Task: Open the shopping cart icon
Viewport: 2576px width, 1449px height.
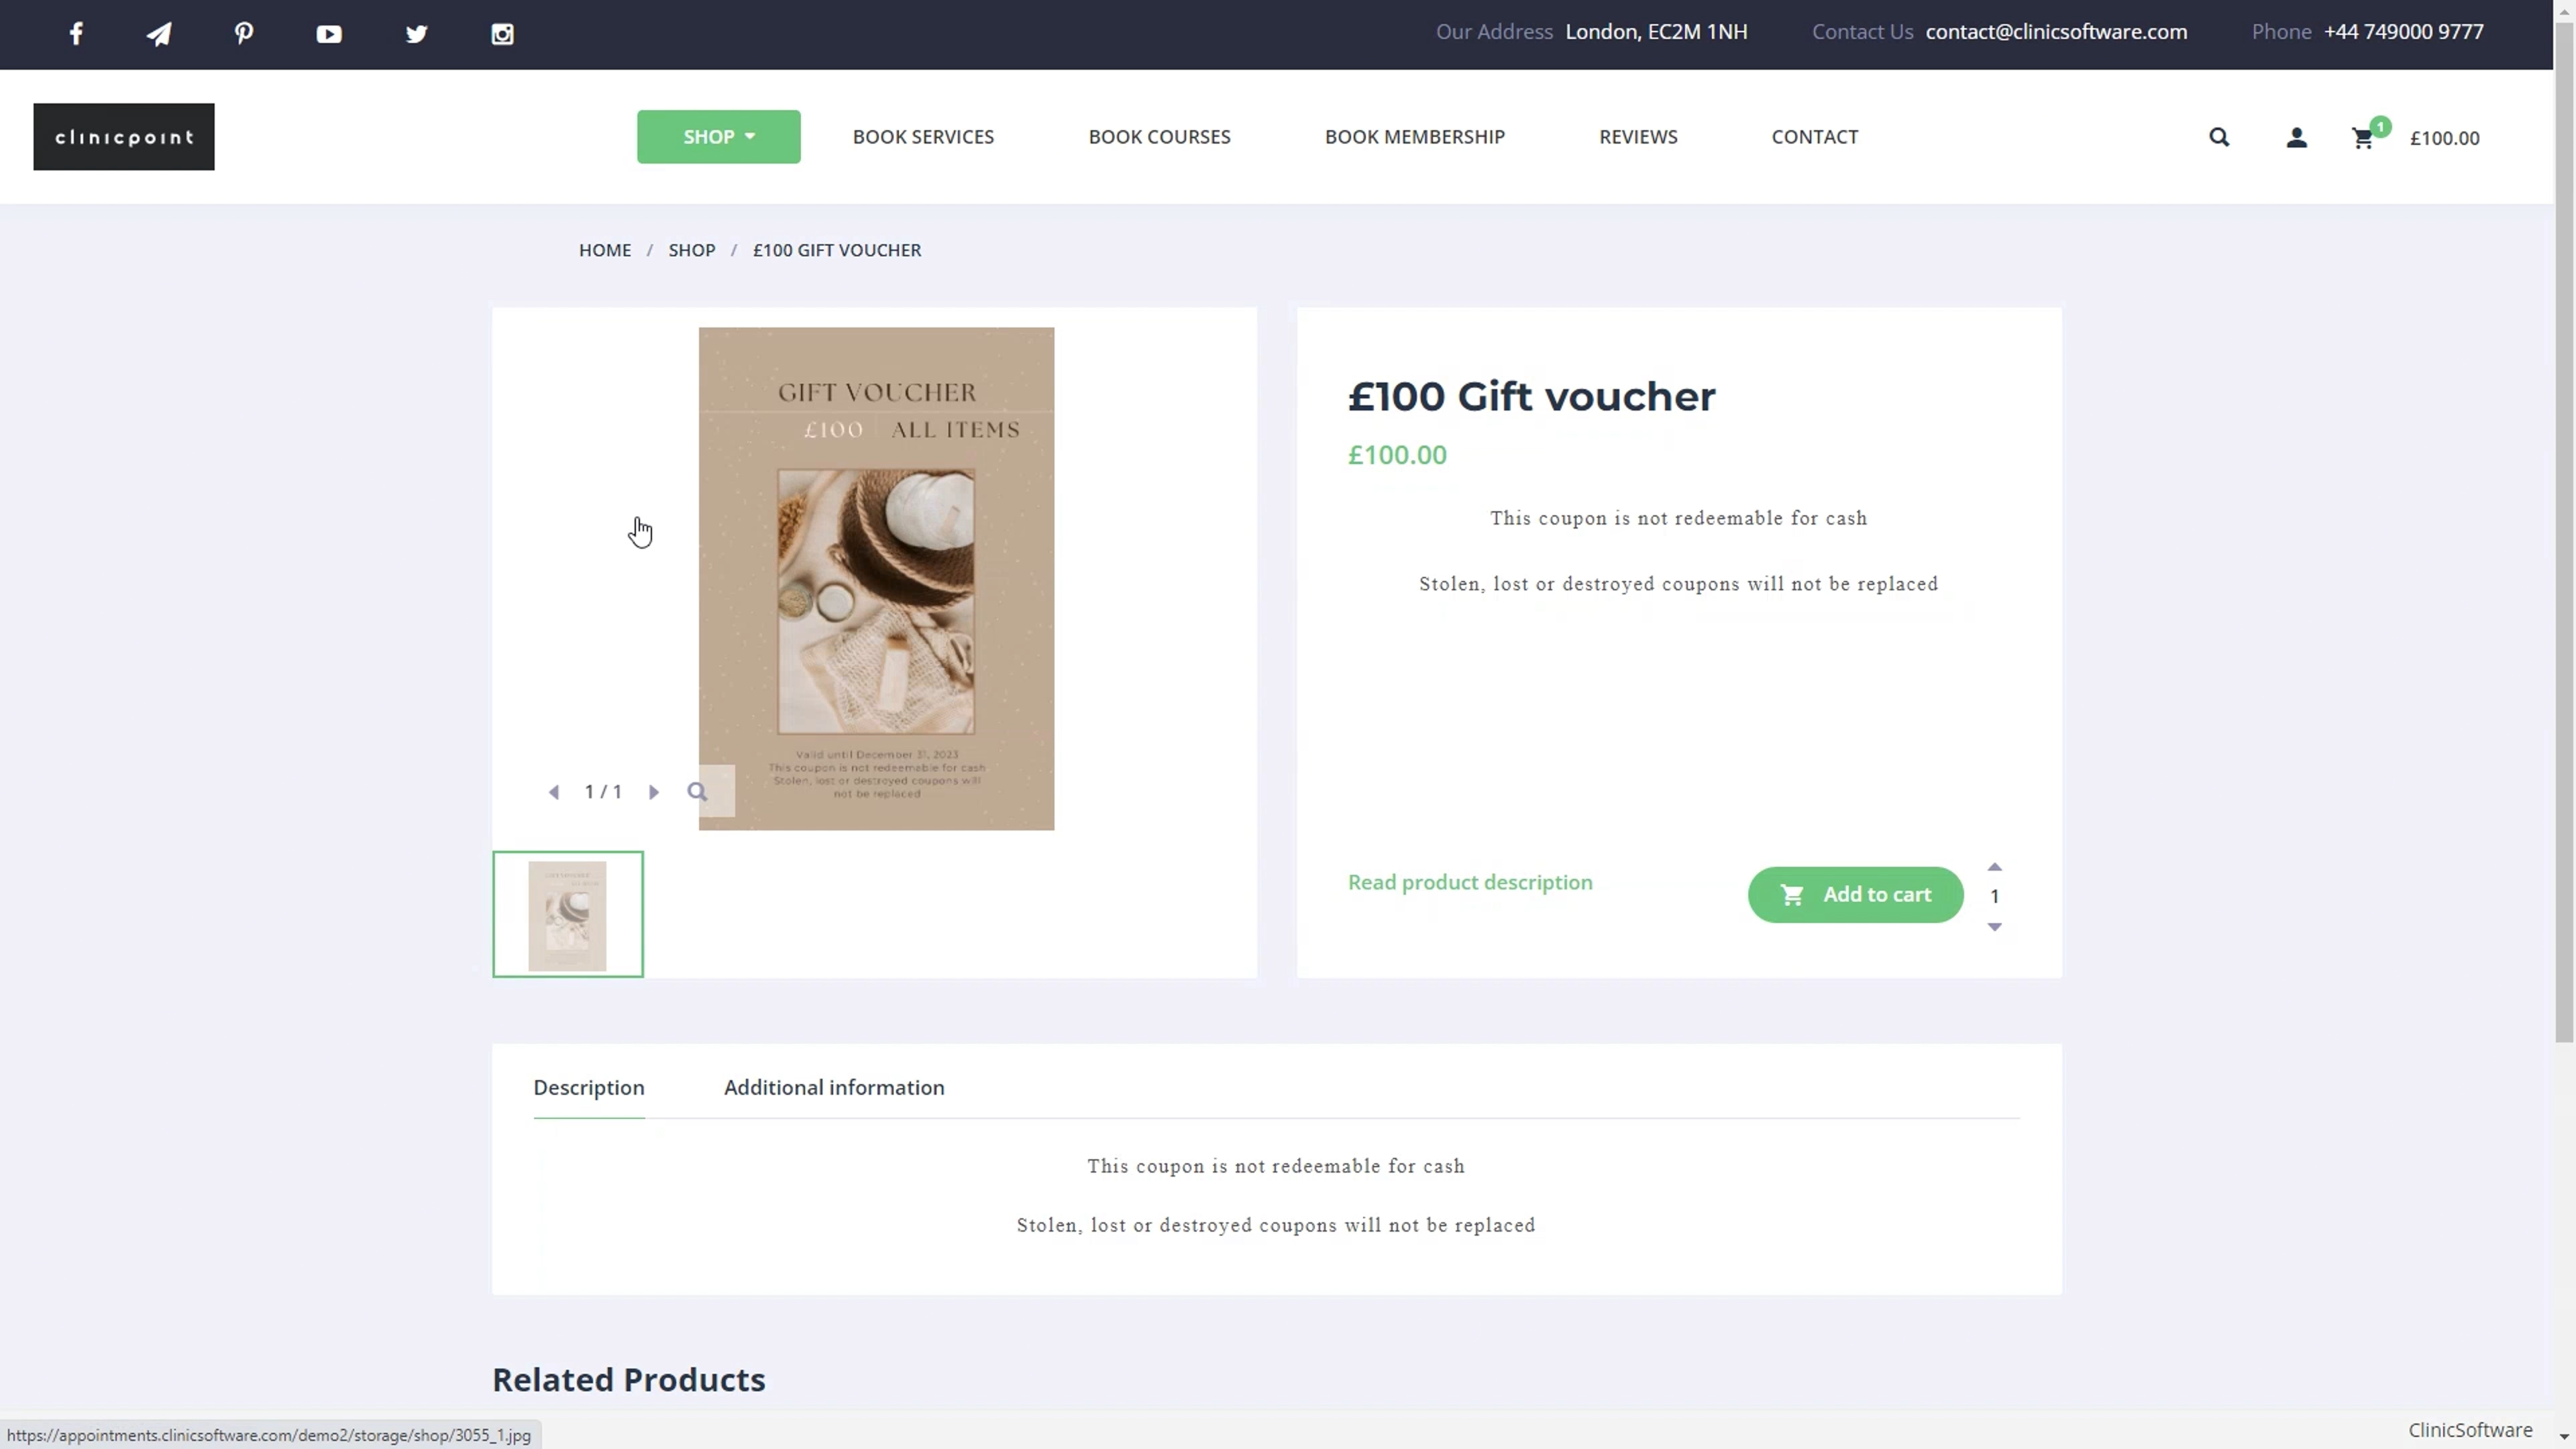Action: click(x=2363, y=138)
